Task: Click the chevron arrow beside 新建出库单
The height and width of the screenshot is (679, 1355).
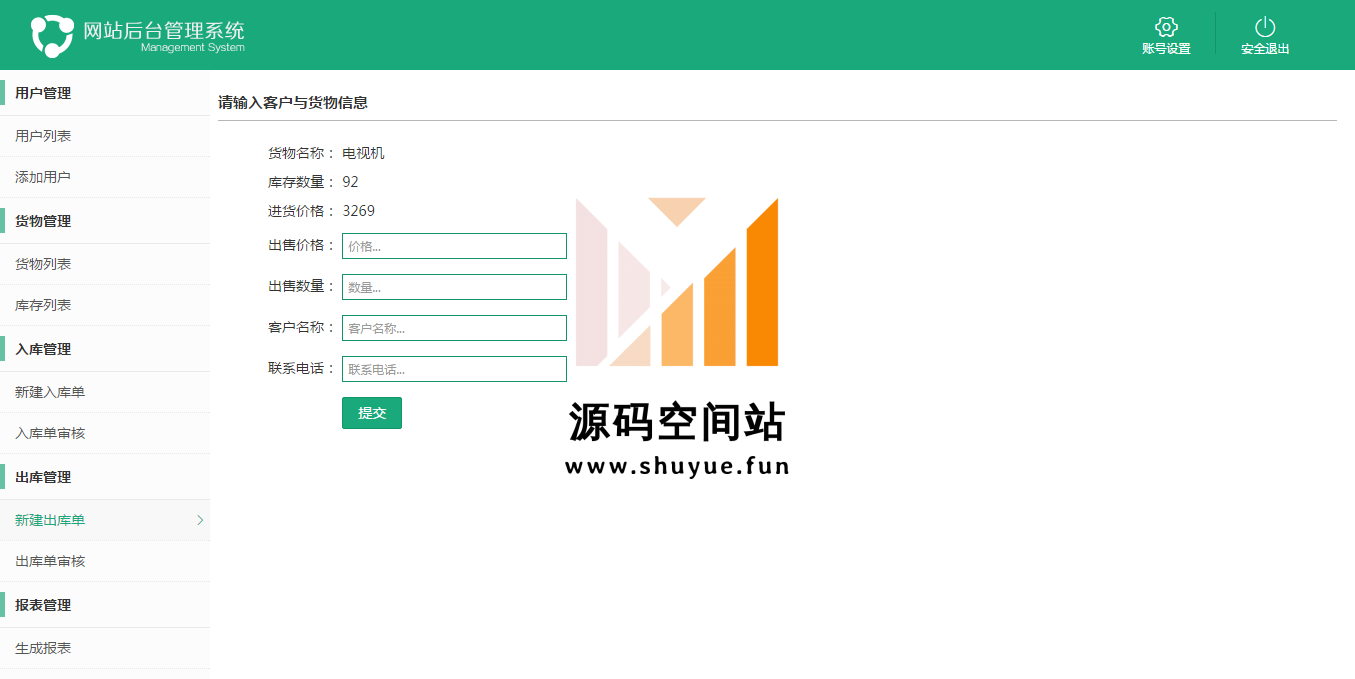Action: pyautogui.click(x=200, y=520)
